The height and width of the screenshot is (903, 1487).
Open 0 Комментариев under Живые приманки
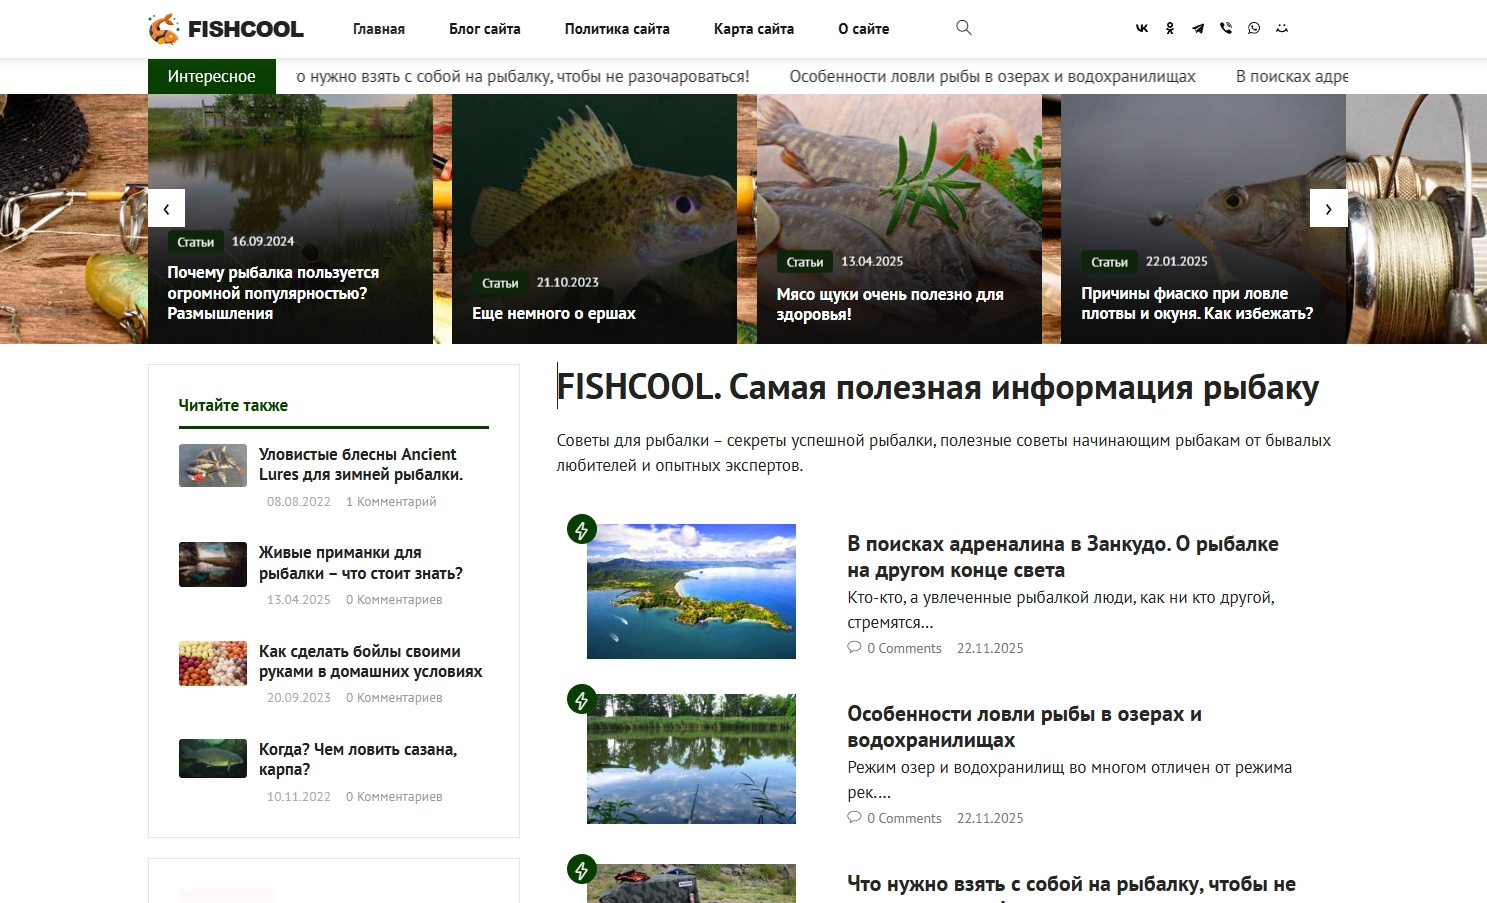(394, 600)
